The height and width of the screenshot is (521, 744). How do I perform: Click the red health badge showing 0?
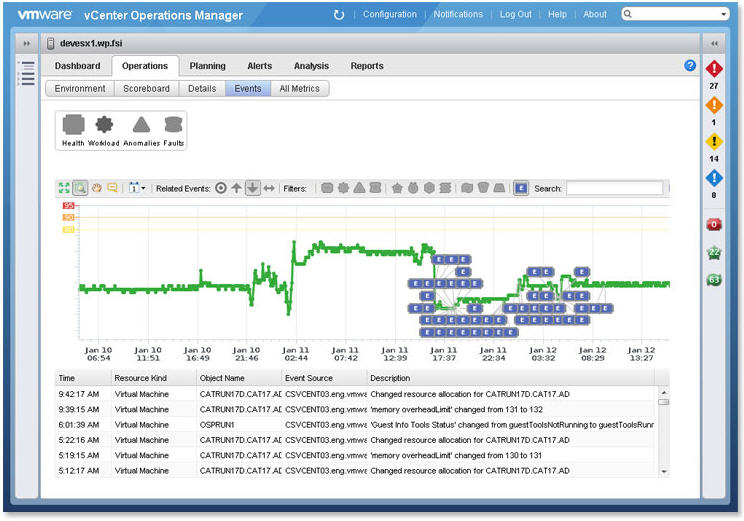pyautogui.click(x=714, y=224)
